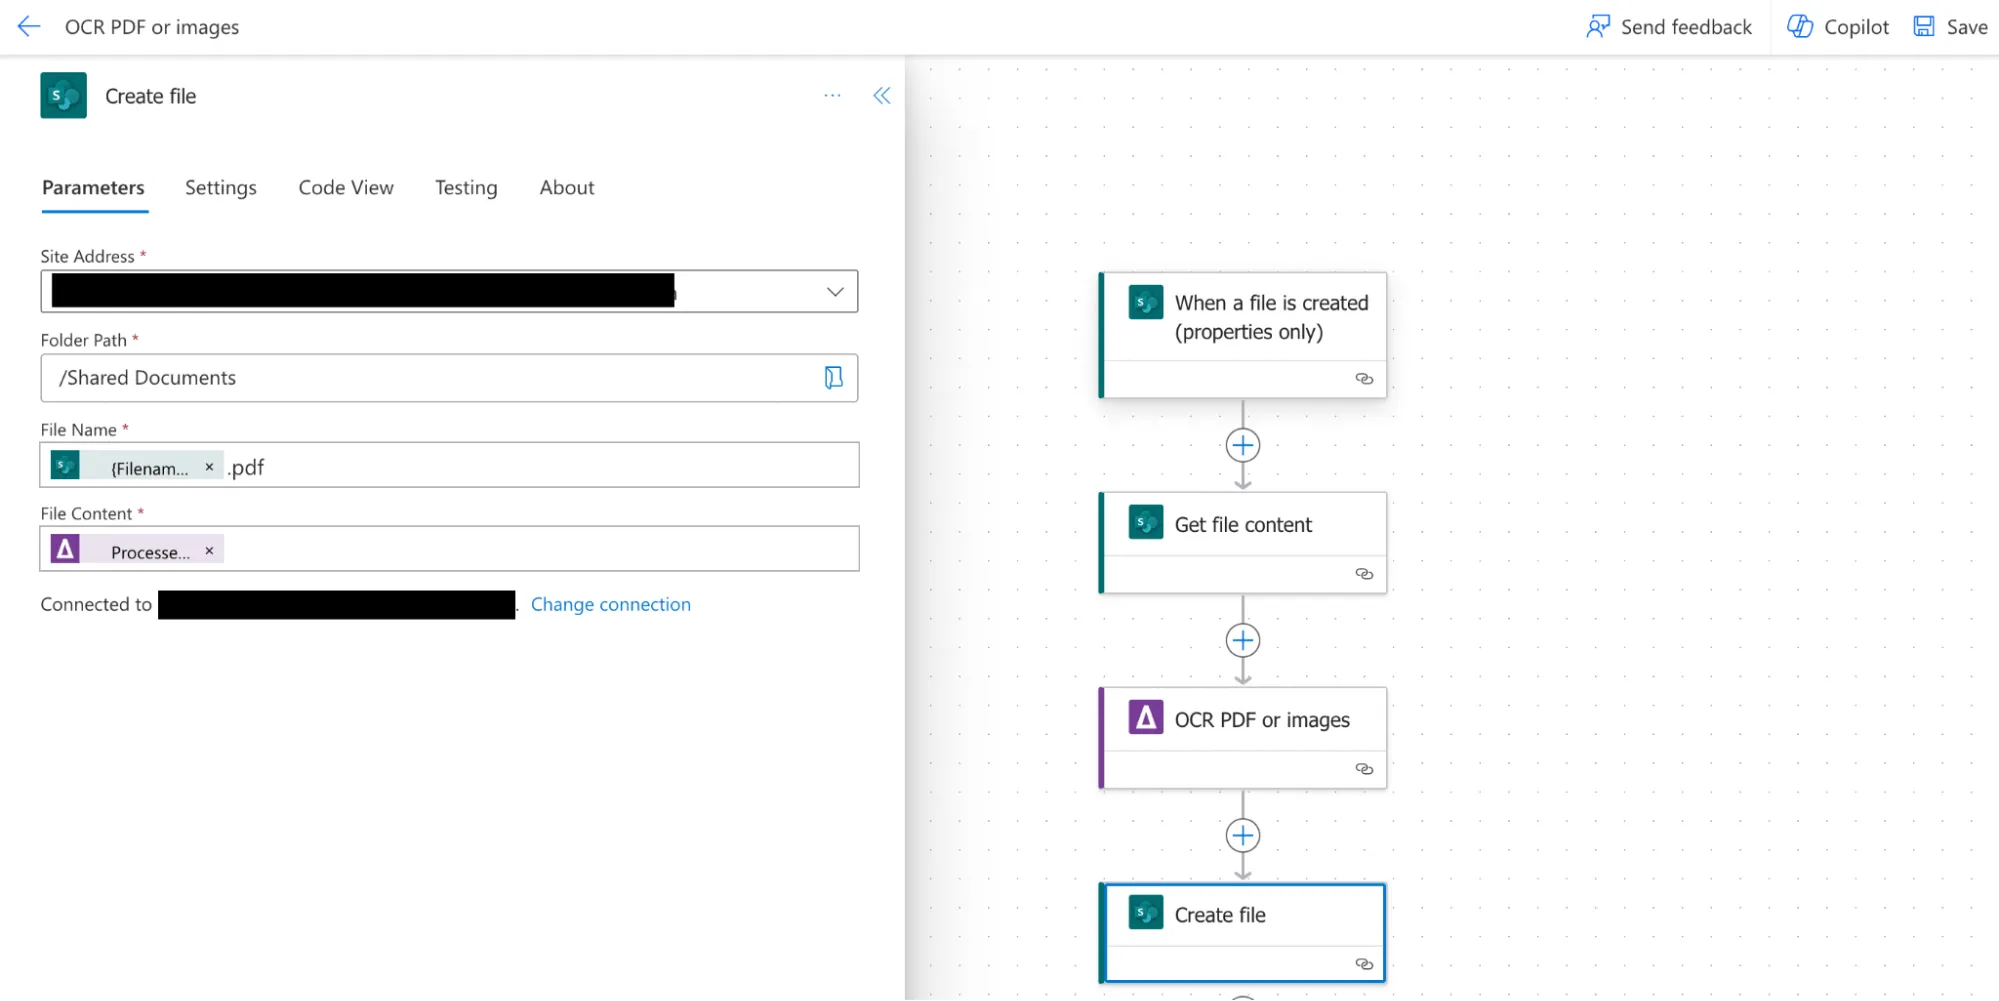Remove the Processed token from File Content
Screen dimensions: 1999x1001
click(209, 551)
